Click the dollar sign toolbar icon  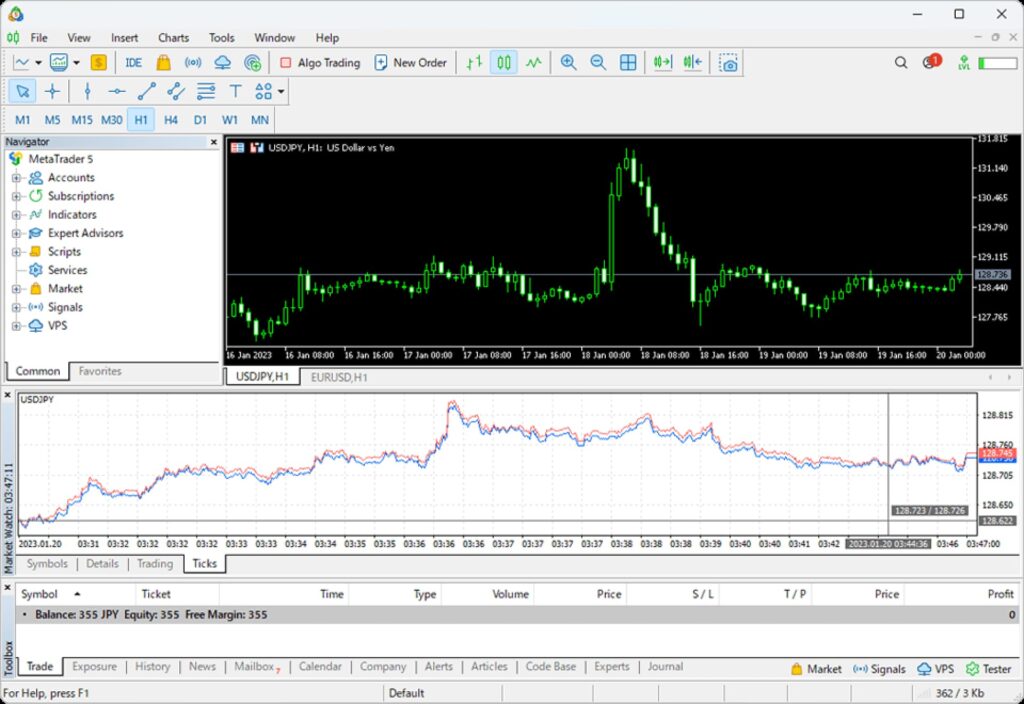tap(99, 63)
